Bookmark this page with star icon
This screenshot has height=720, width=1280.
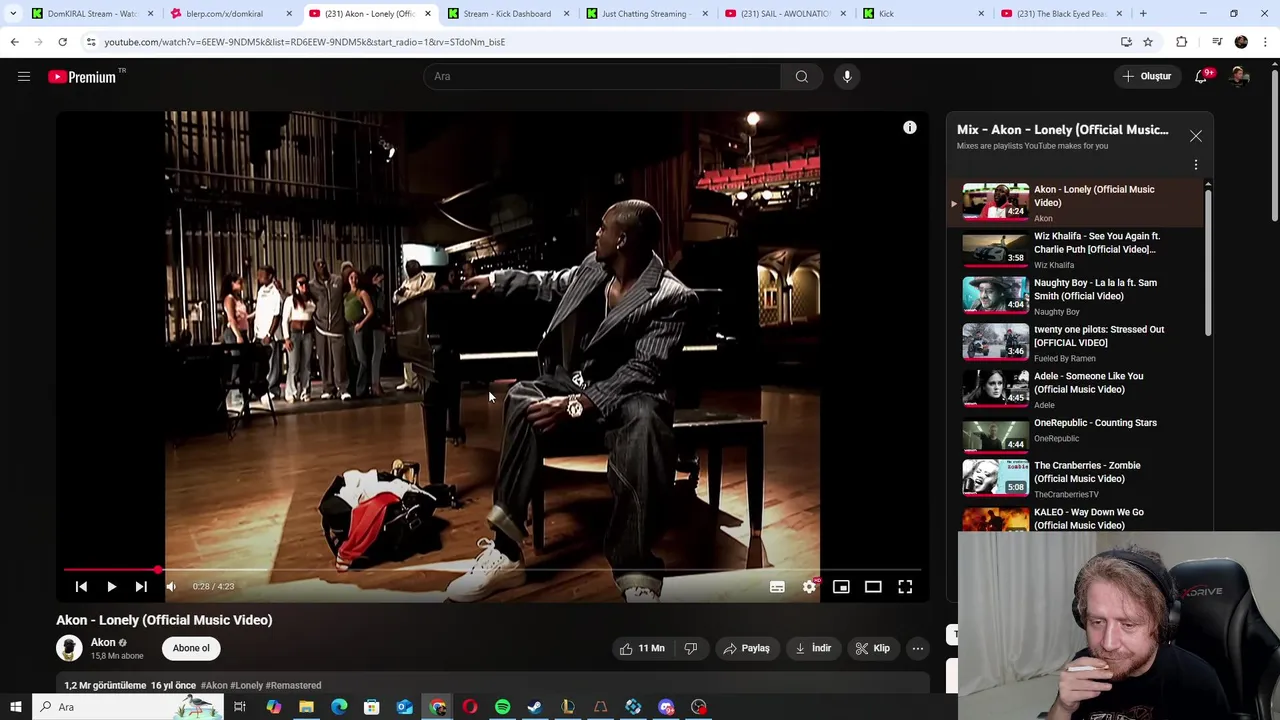[x=1148, y=42]
